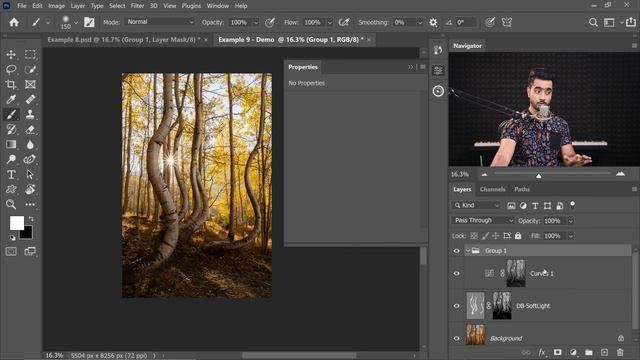Select the Lasso tool

coord(11,69)
